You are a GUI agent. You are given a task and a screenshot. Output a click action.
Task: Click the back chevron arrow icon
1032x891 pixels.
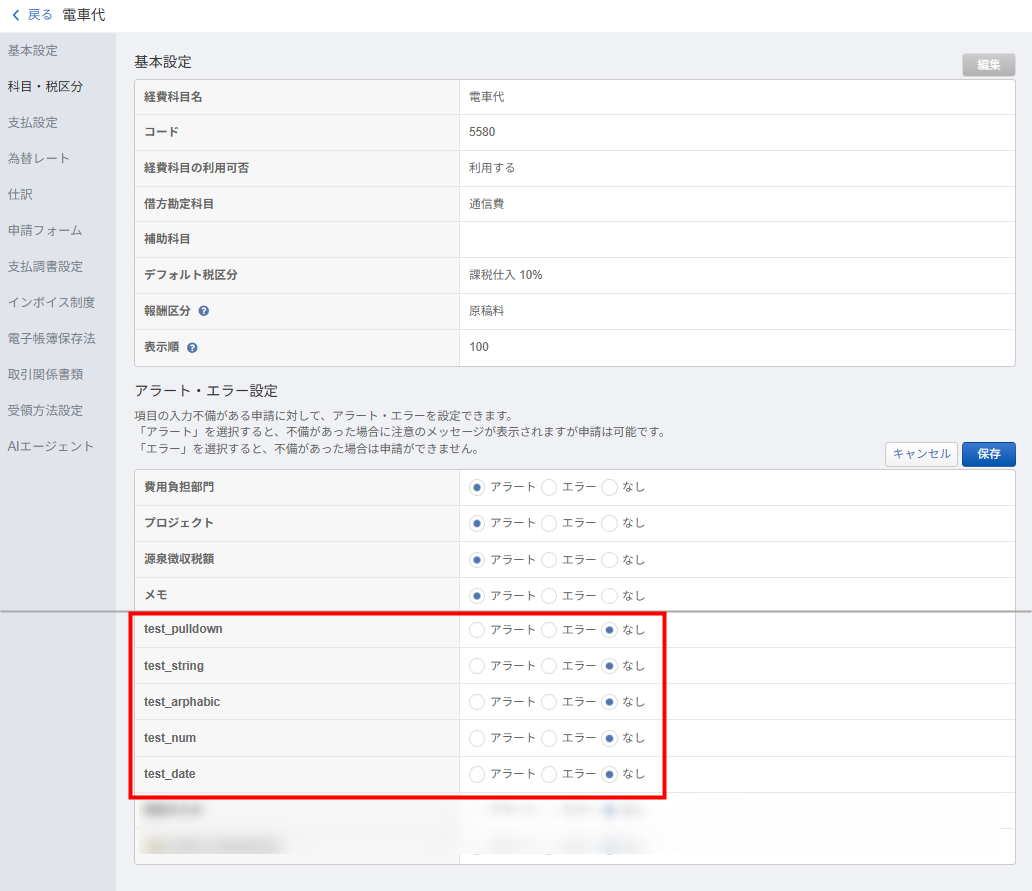click(15, 15)
